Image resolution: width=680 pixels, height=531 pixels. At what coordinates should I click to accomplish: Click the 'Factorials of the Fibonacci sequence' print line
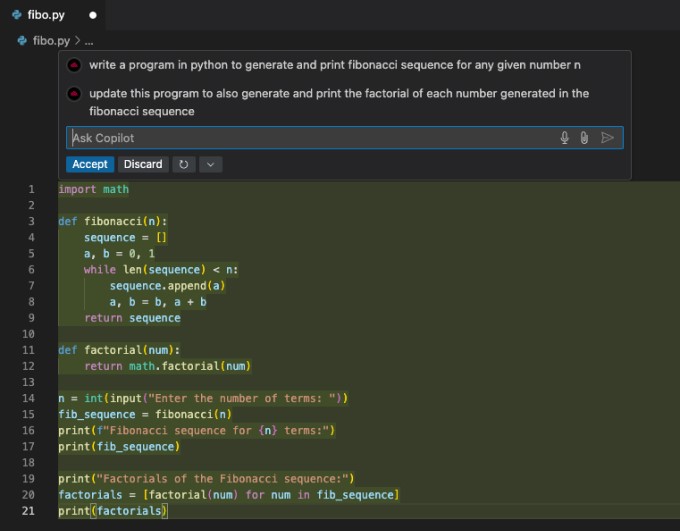206,478
